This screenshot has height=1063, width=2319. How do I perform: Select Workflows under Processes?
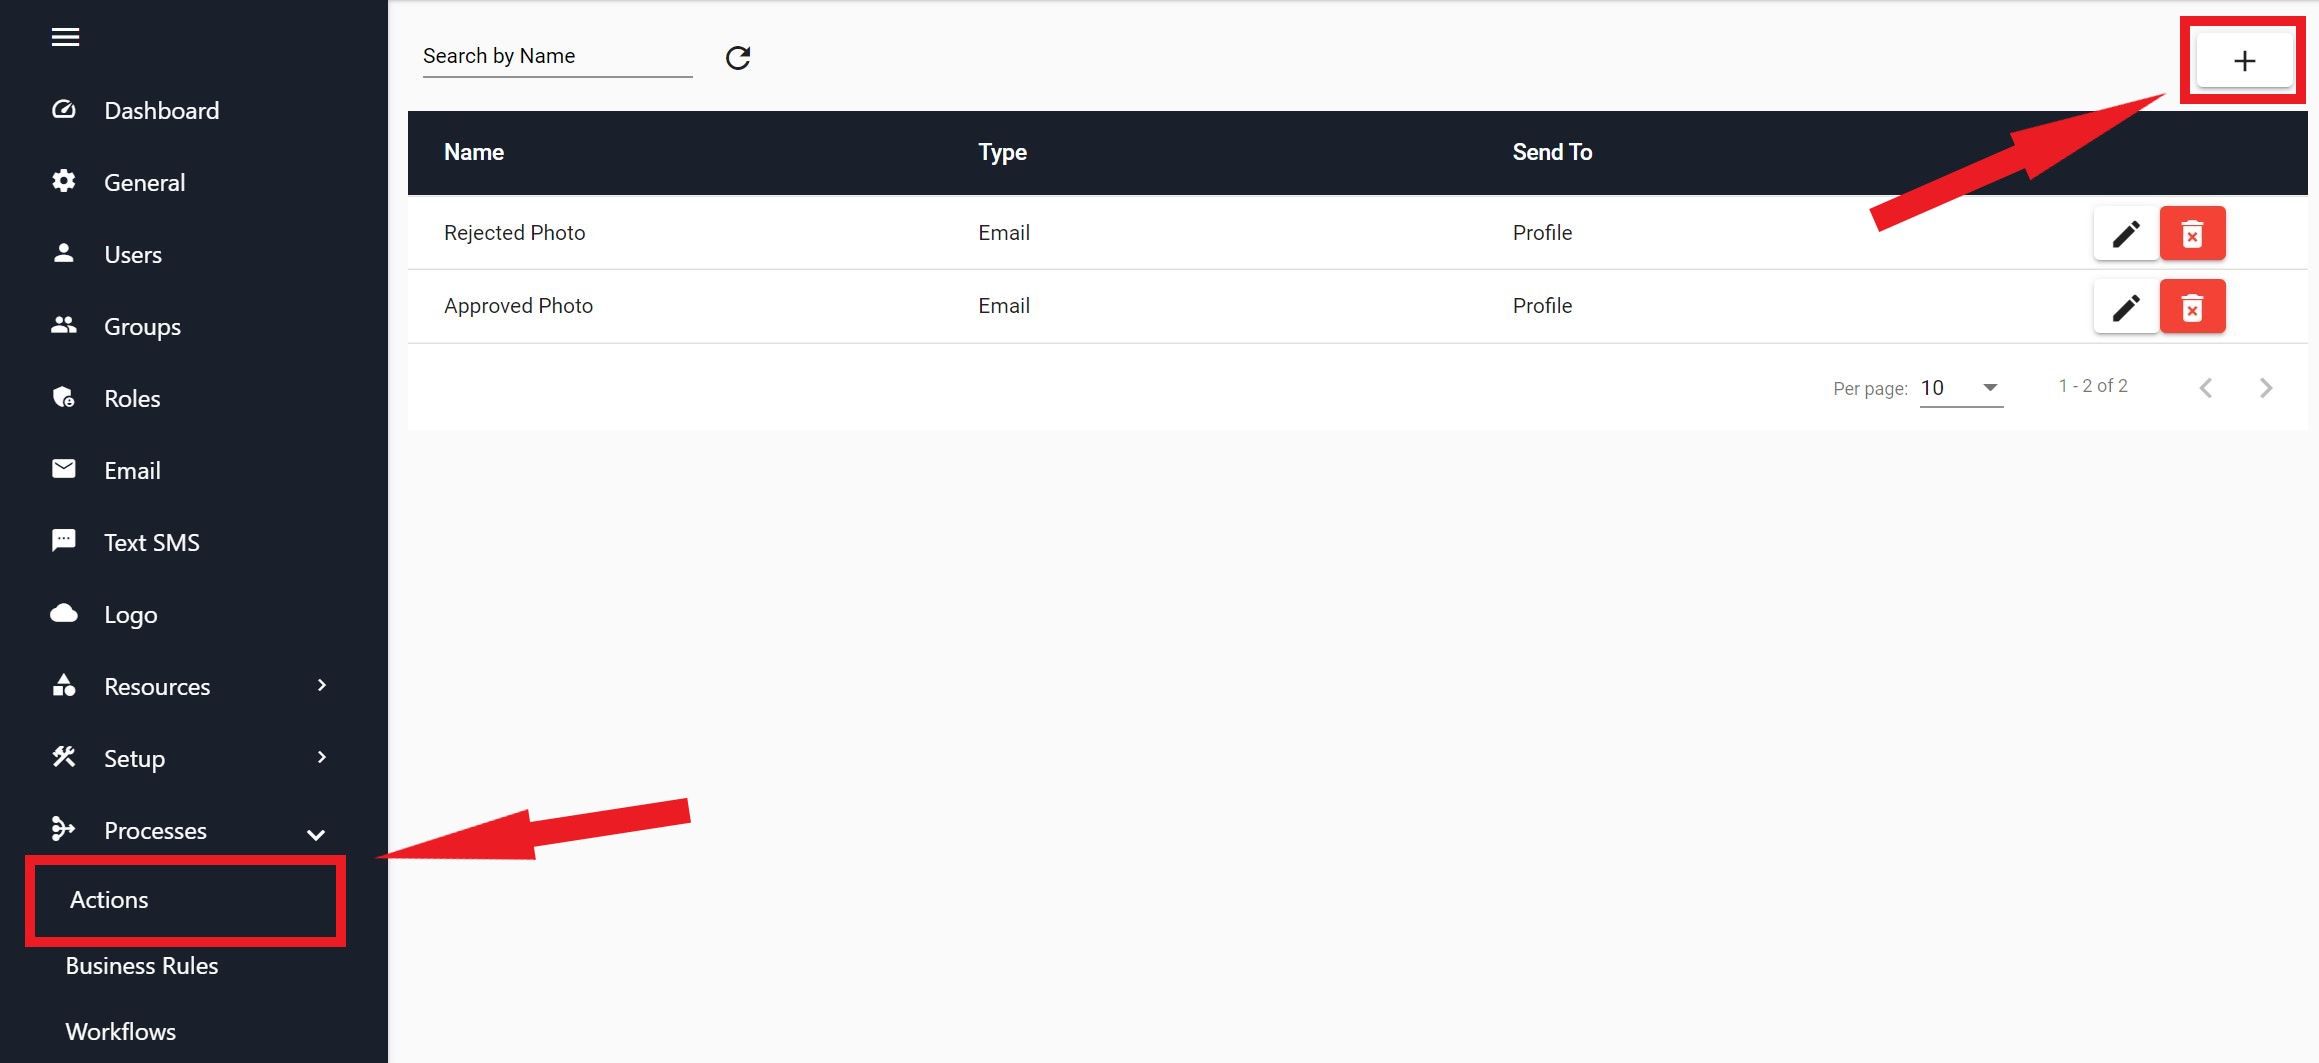(121, 1032)
